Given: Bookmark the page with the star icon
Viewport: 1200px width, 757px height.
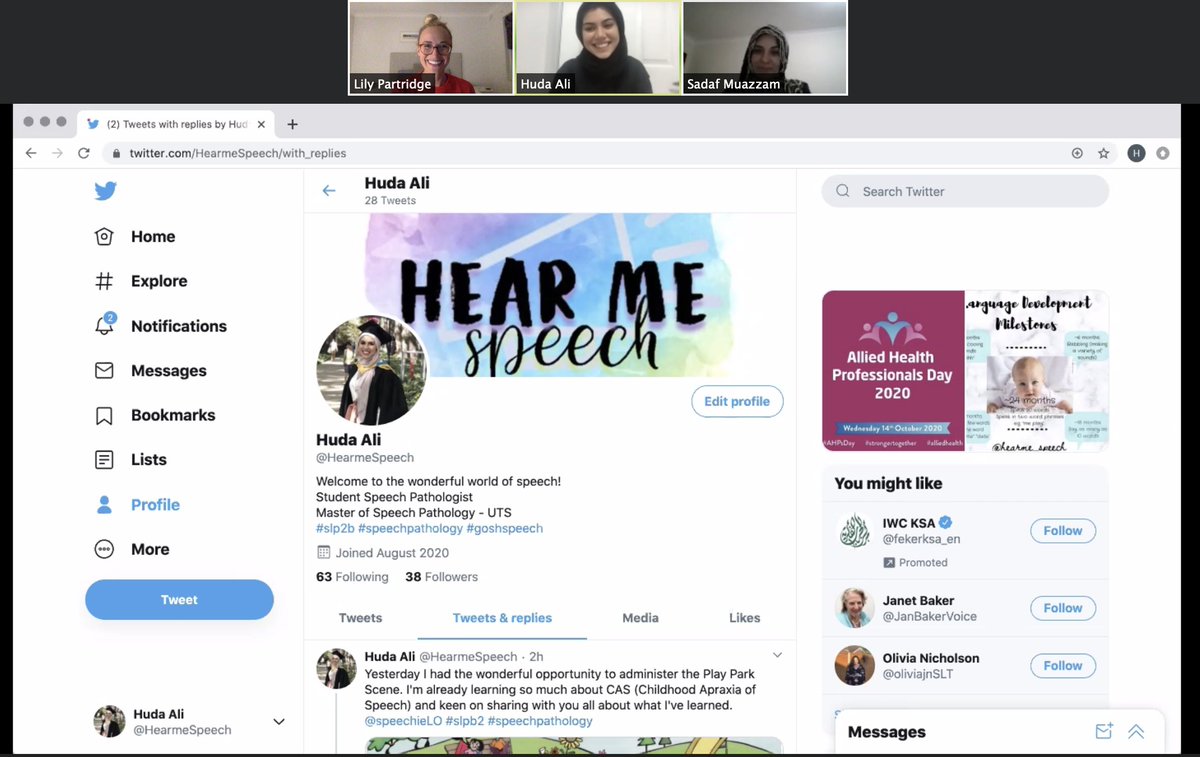Looking at the screenshot, I should (x=1104, y=153).
